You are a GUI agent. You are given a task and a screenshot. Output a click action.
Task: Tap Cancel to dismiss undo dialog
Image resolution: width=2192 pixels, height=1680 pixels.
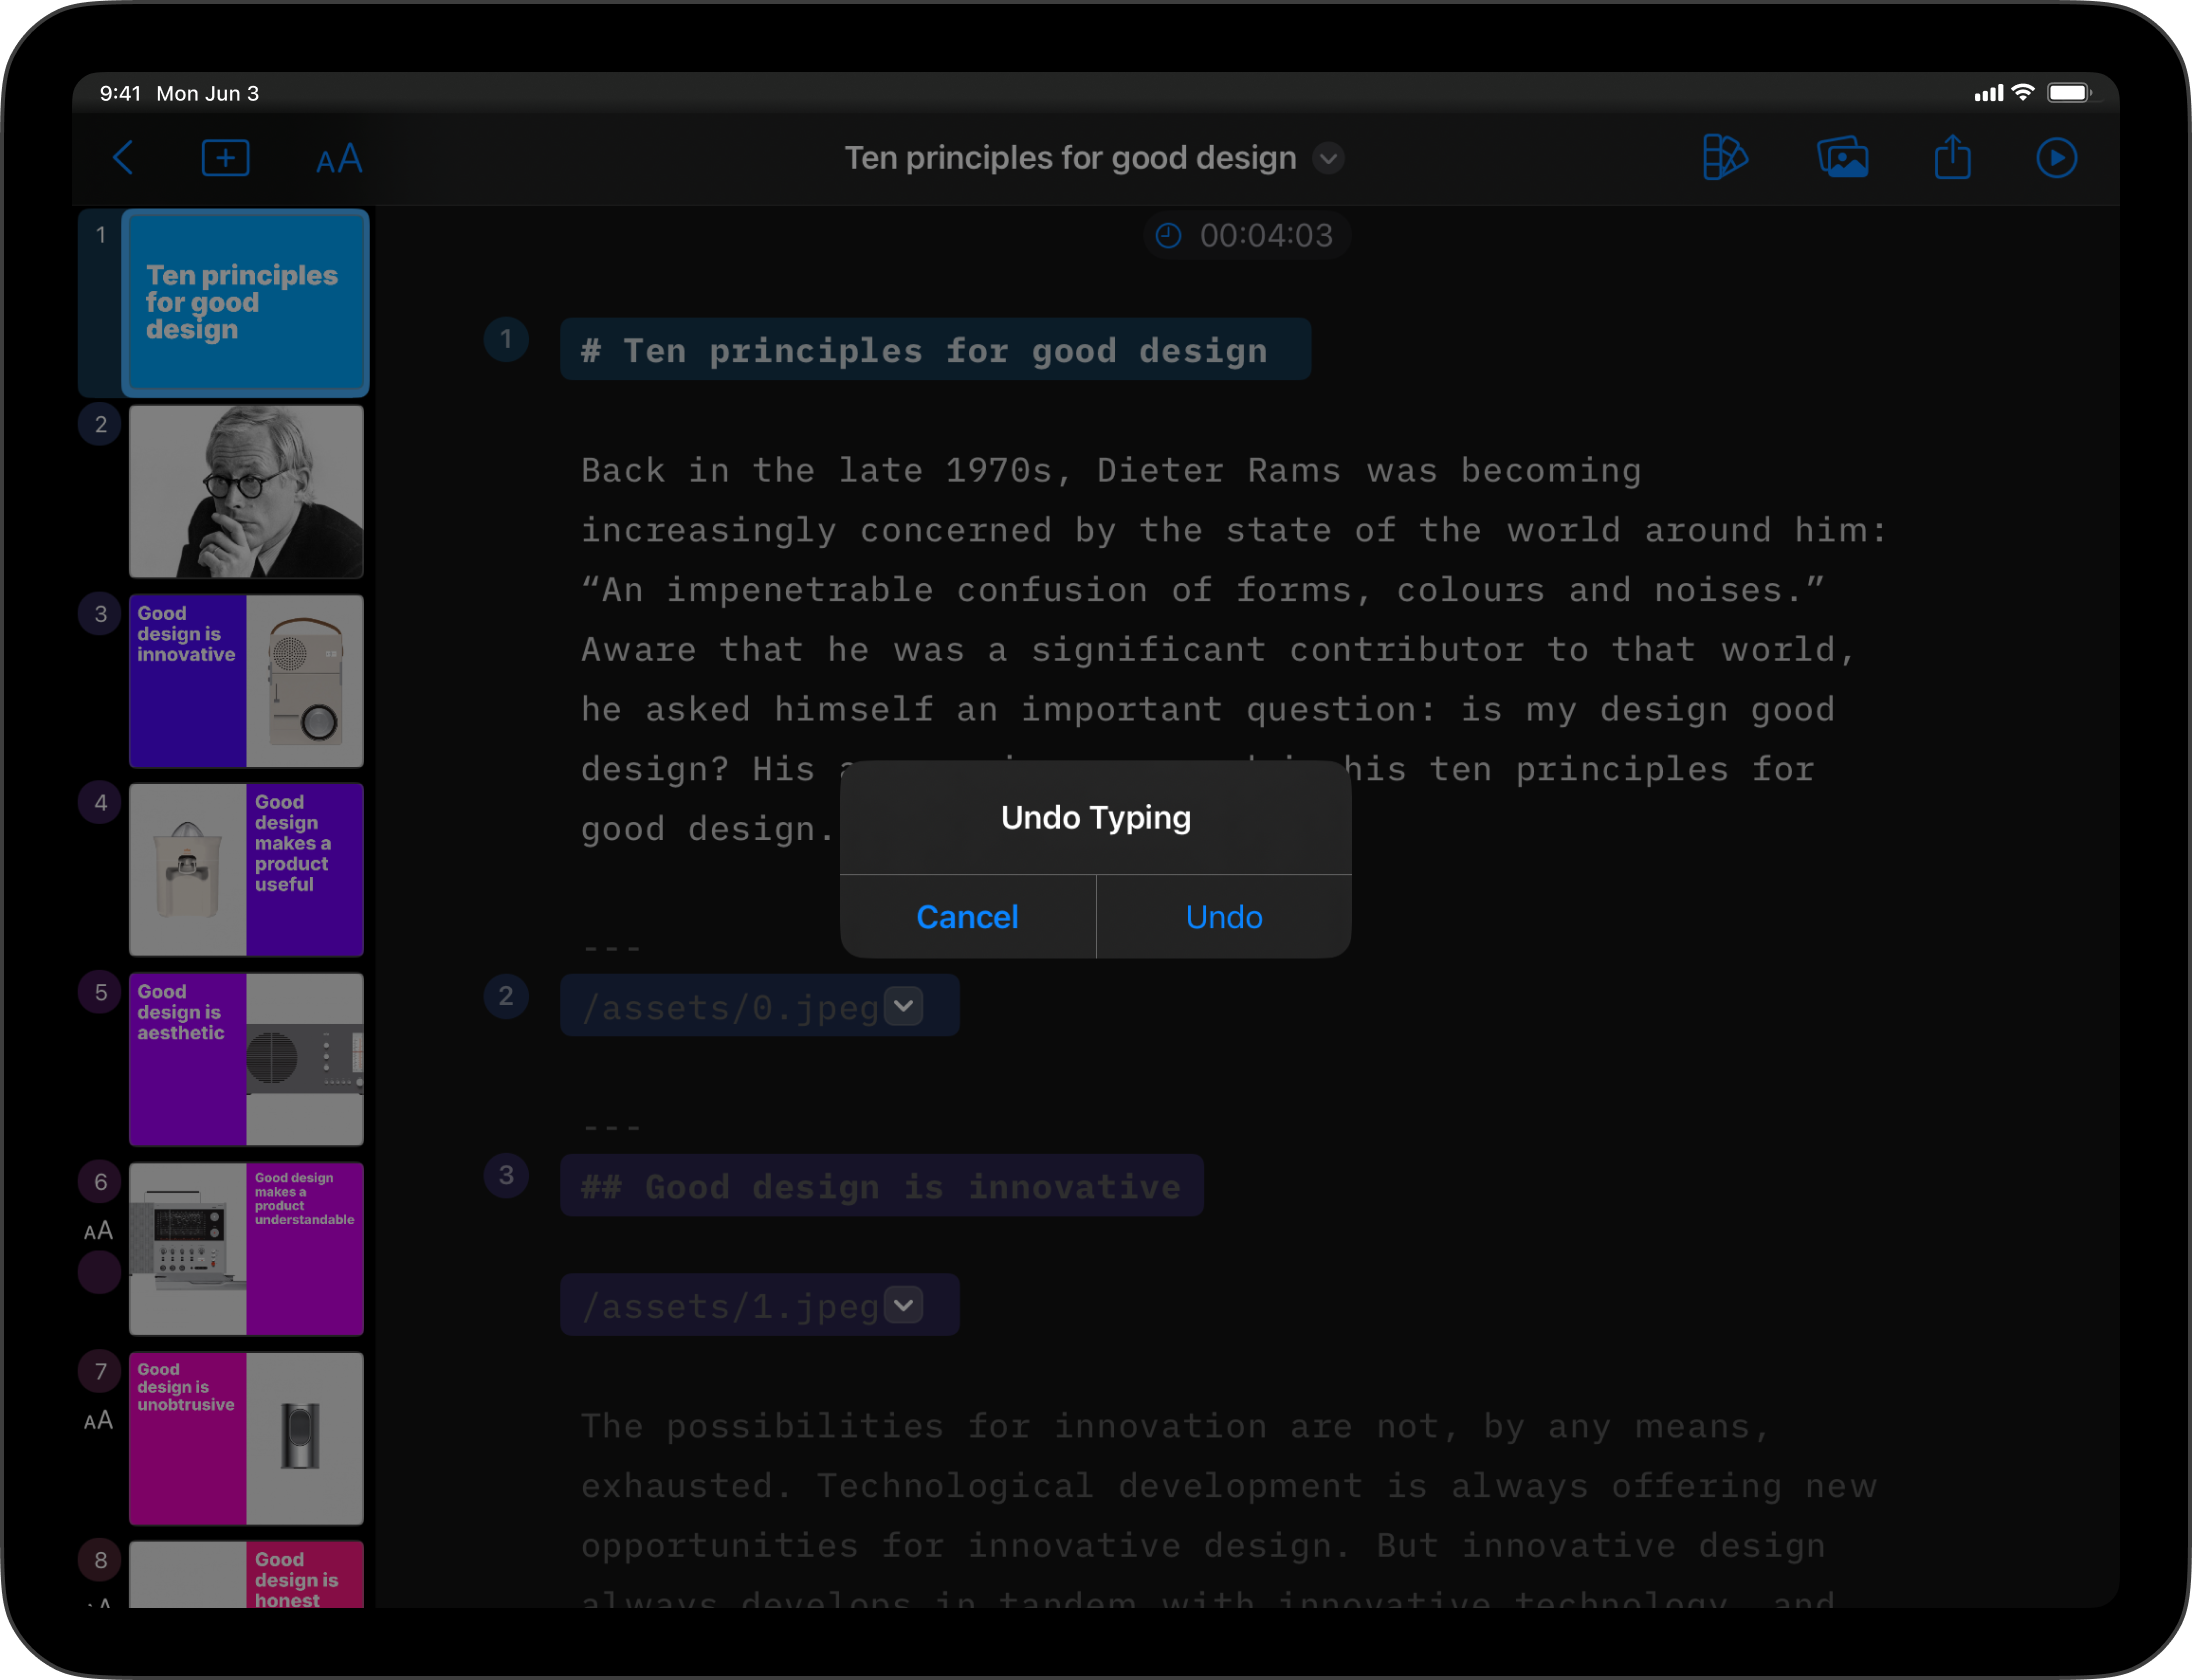pos(967,916)
